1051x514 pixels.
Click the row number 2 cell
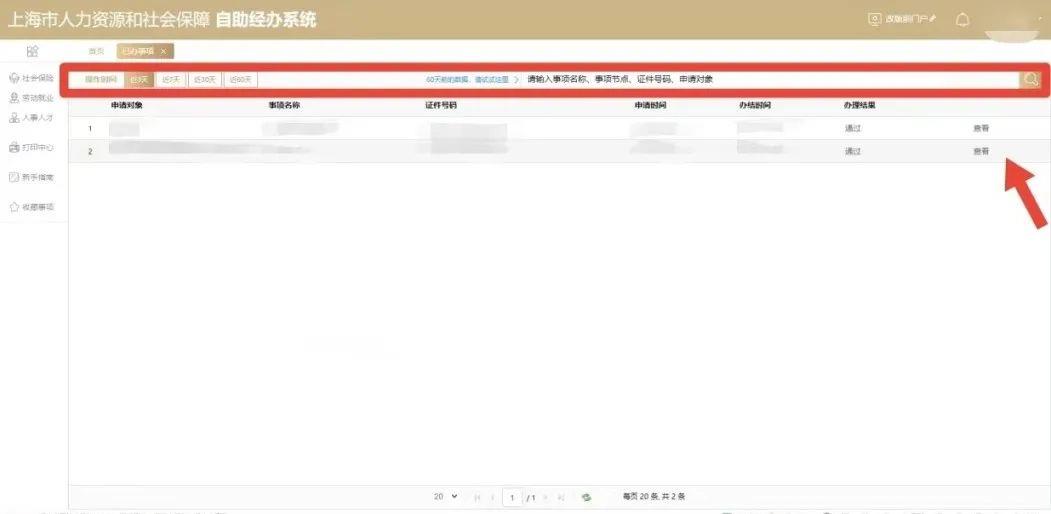point(90,151)
